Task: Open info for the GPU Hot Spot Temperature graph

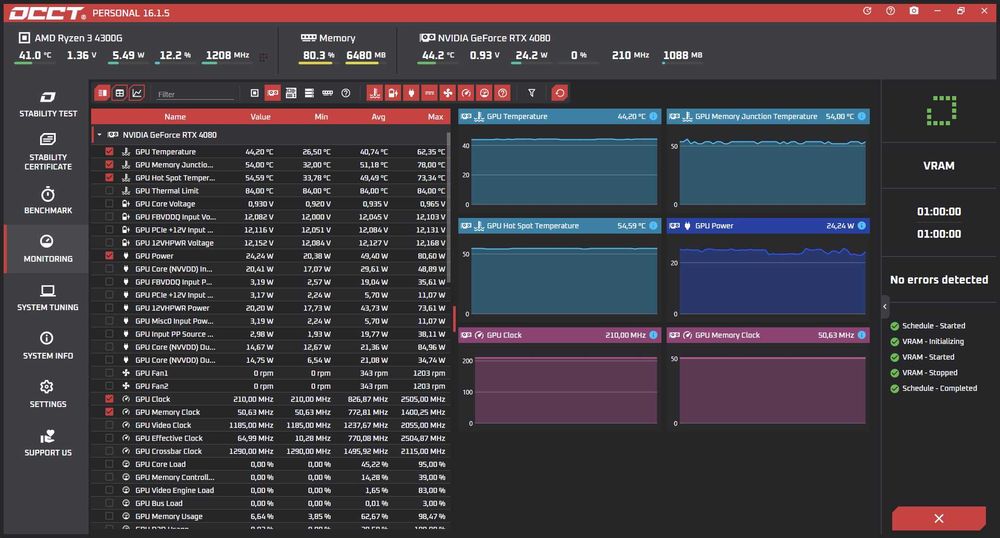Action: (x=653, y=226)
